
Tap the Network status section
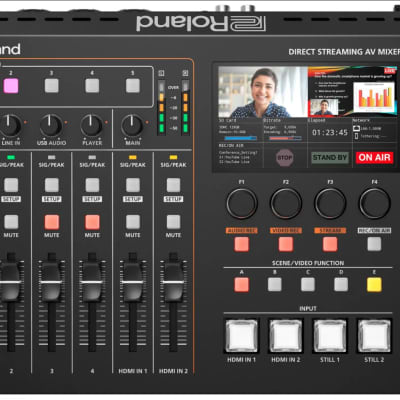pyautogui.click(x=374, y=130)
